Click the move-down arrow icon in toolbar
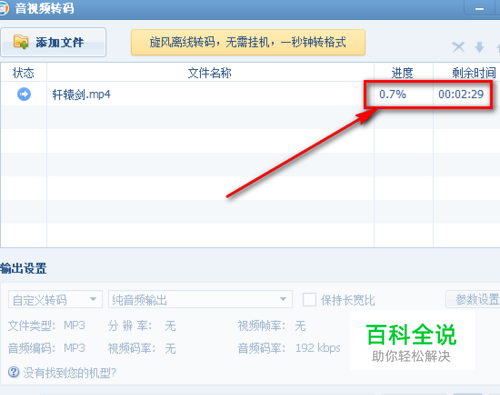The width and height of the screenshot is (500, 395). point(479,47)
